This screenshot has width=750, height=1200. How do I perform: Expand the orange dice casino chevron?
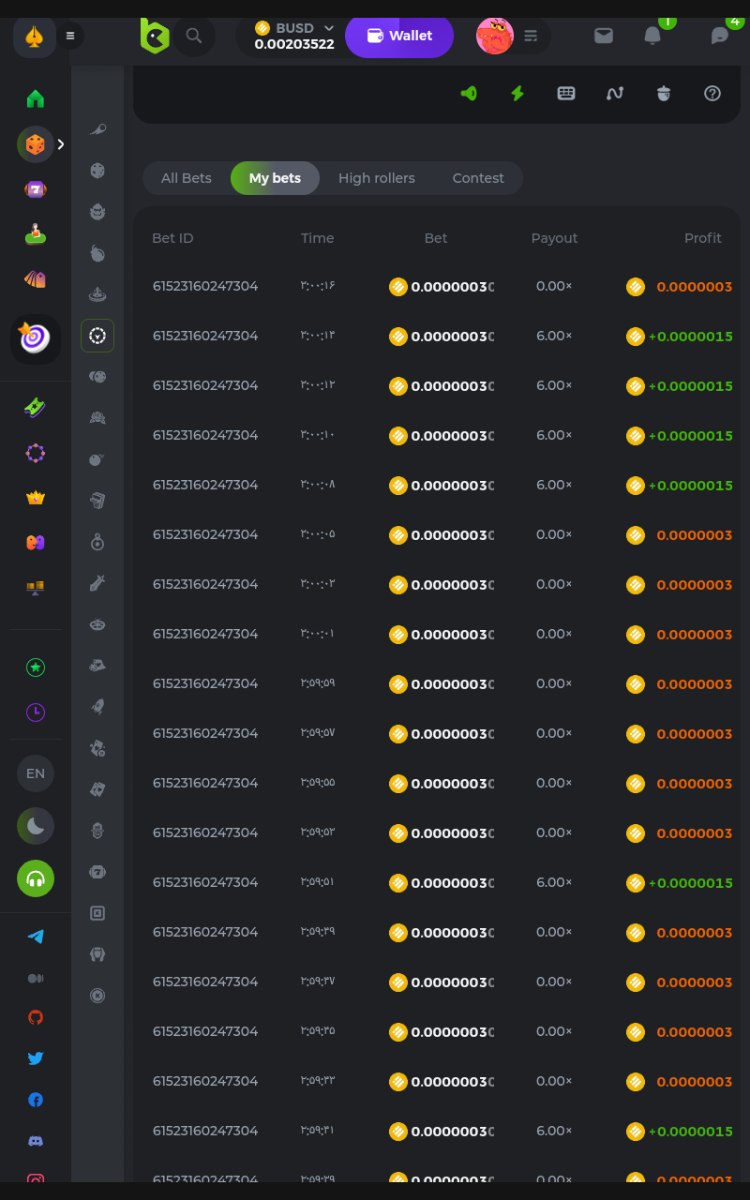[x=61, y=145]
